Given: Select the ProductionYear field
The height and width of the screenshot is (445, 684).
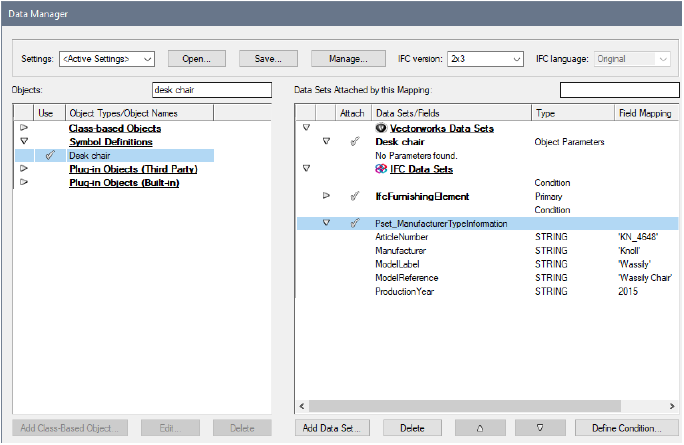Looking at the screenshot, I should pos(404,291).
